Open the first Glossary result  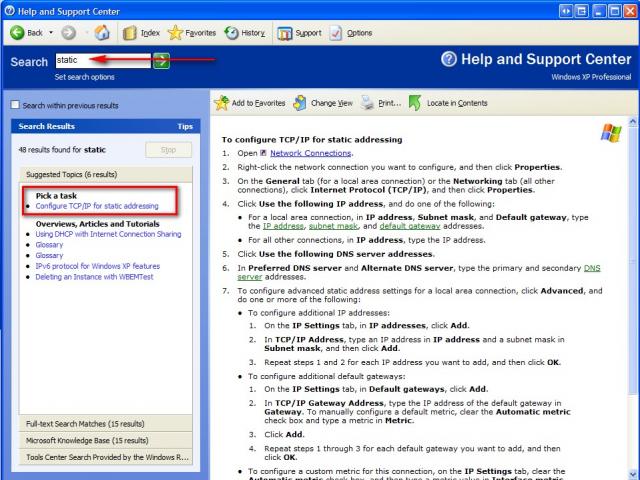point(49,245)
